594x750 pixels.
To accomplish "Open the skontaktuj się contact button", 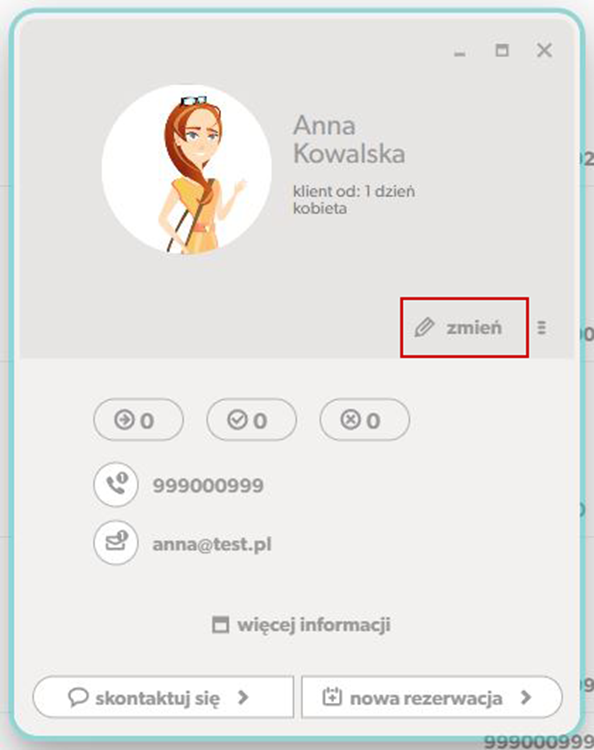I will 163,697.
